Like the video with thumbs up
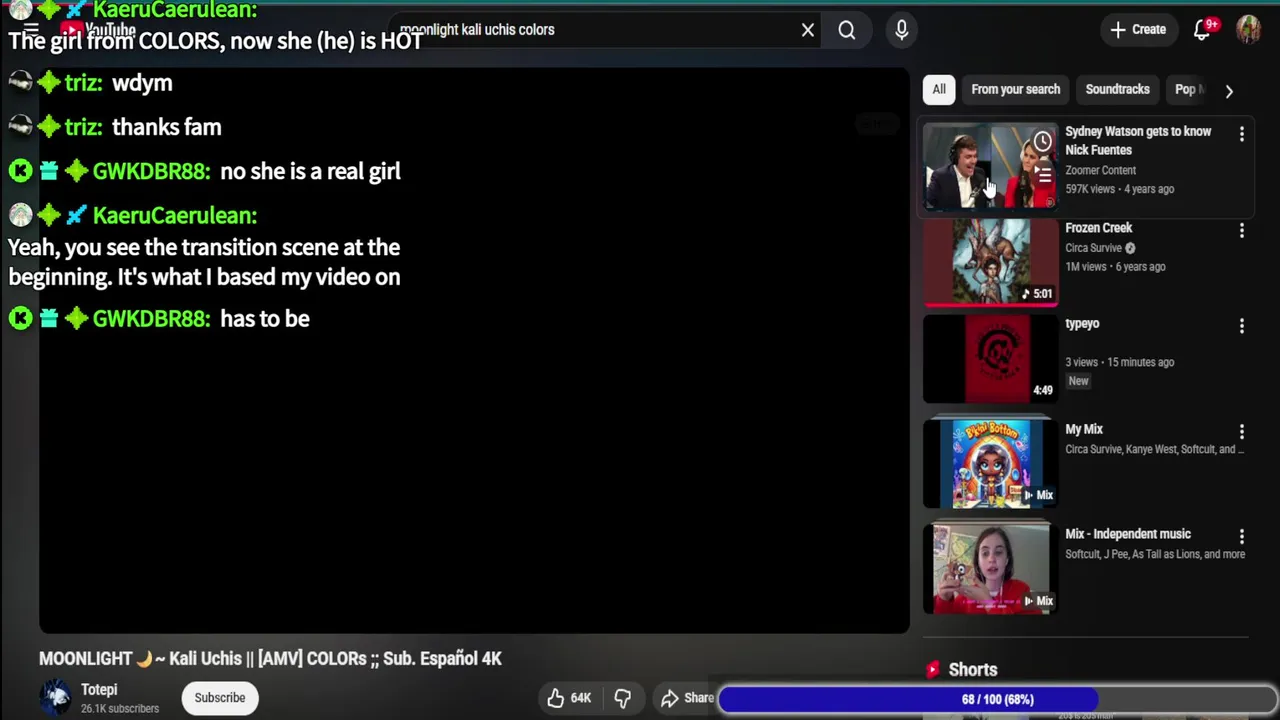The height and width of the screenshot is (720, 1280). [x=568, y=698]
